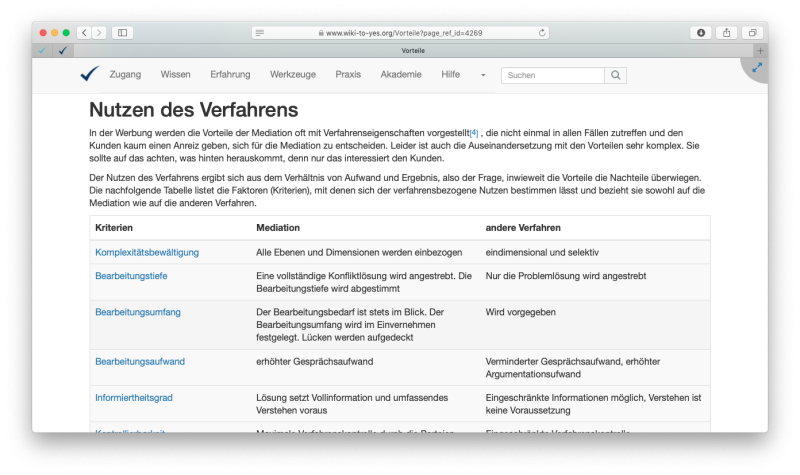Image resolution: width=800 pixels, height=475 pixels.
Task: Open the Komplexitätsbewältigung link
Action: click(x=147, y=252)
